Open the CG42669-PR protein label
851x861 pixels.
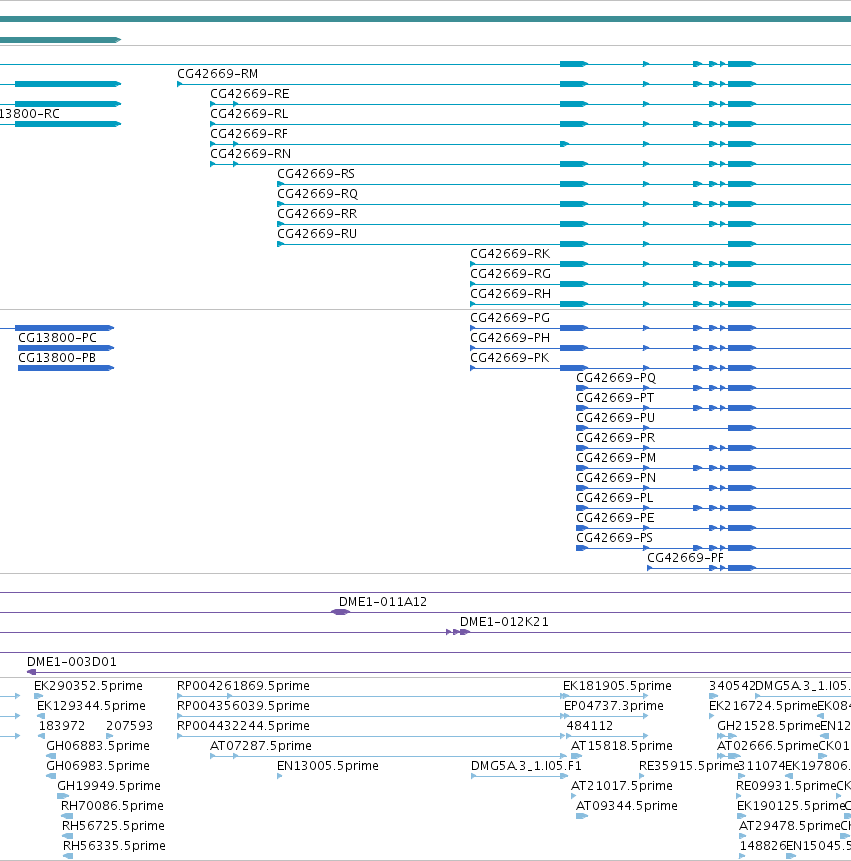(615, 438)
